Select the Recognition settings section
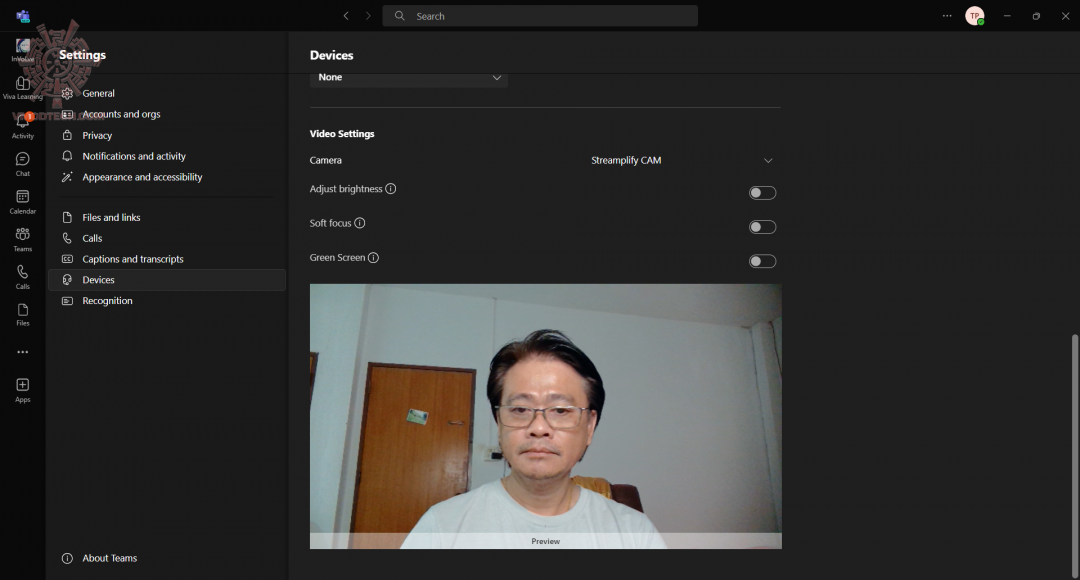This screenshot has width=1080, height=580. point(106,300)
